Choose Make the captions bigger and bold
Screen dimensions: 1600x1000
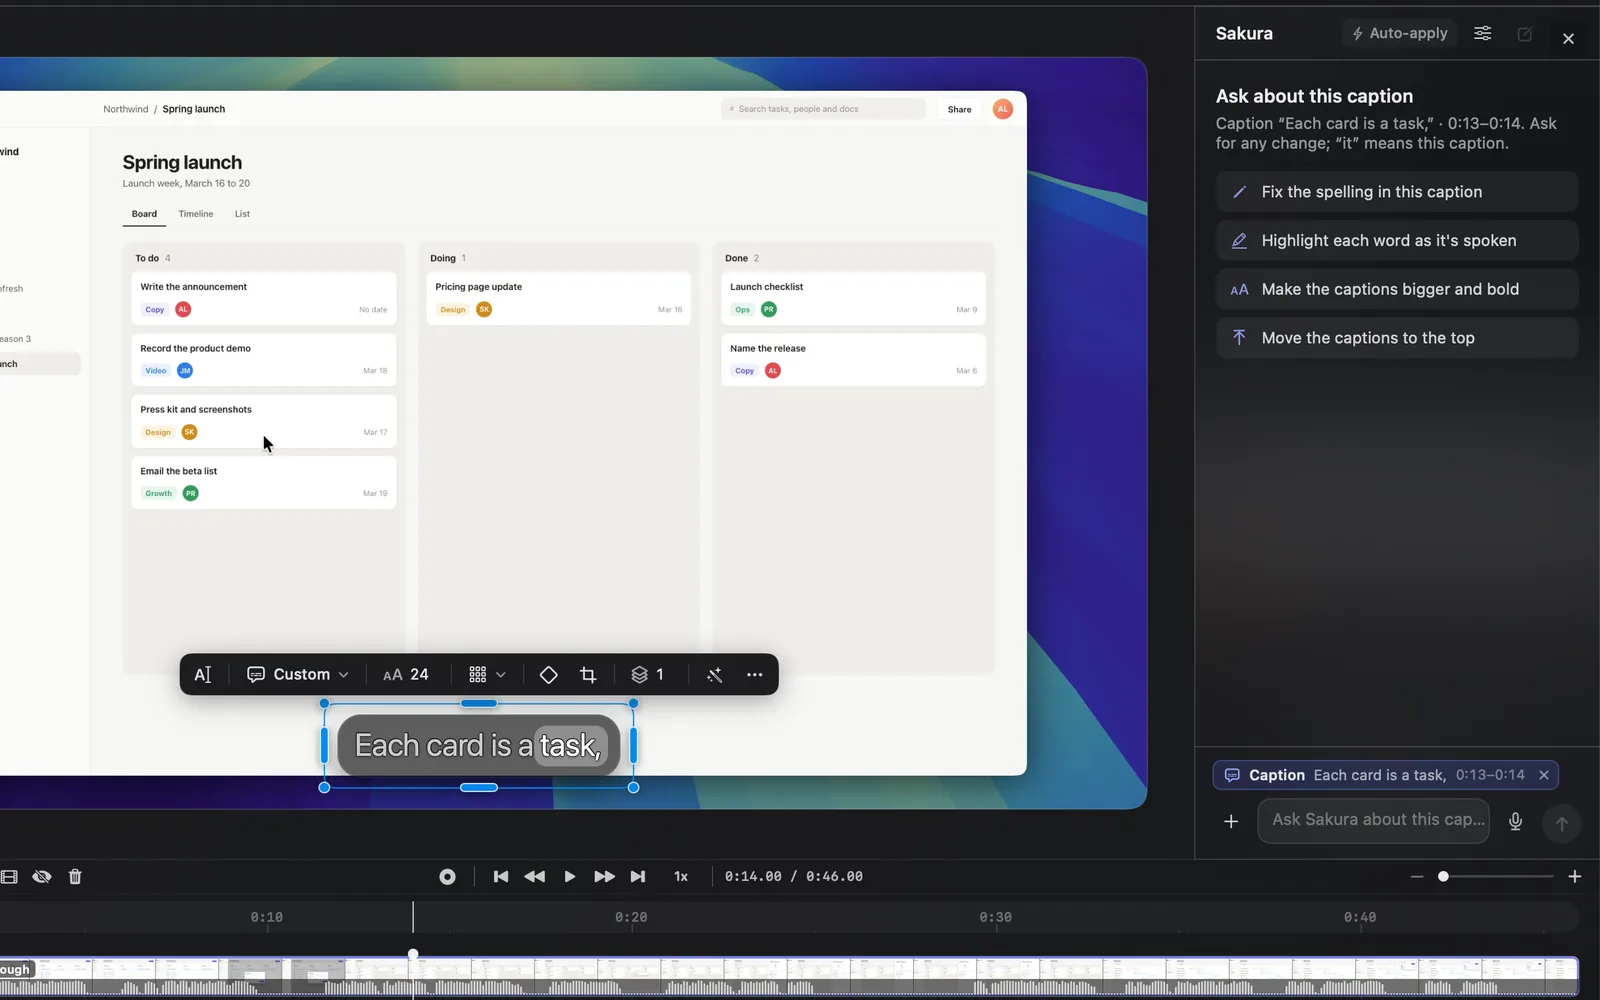(x=1397, y=290)
